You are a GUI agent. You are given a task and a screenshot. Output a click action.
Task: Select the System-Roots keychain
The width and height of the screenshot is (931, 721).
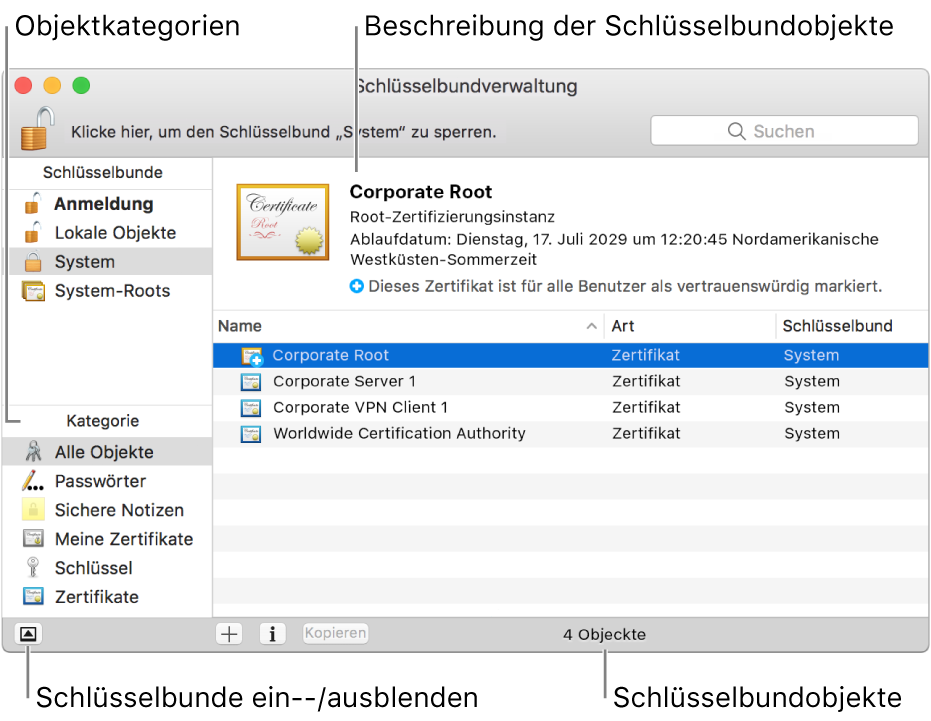click(110, 291)
